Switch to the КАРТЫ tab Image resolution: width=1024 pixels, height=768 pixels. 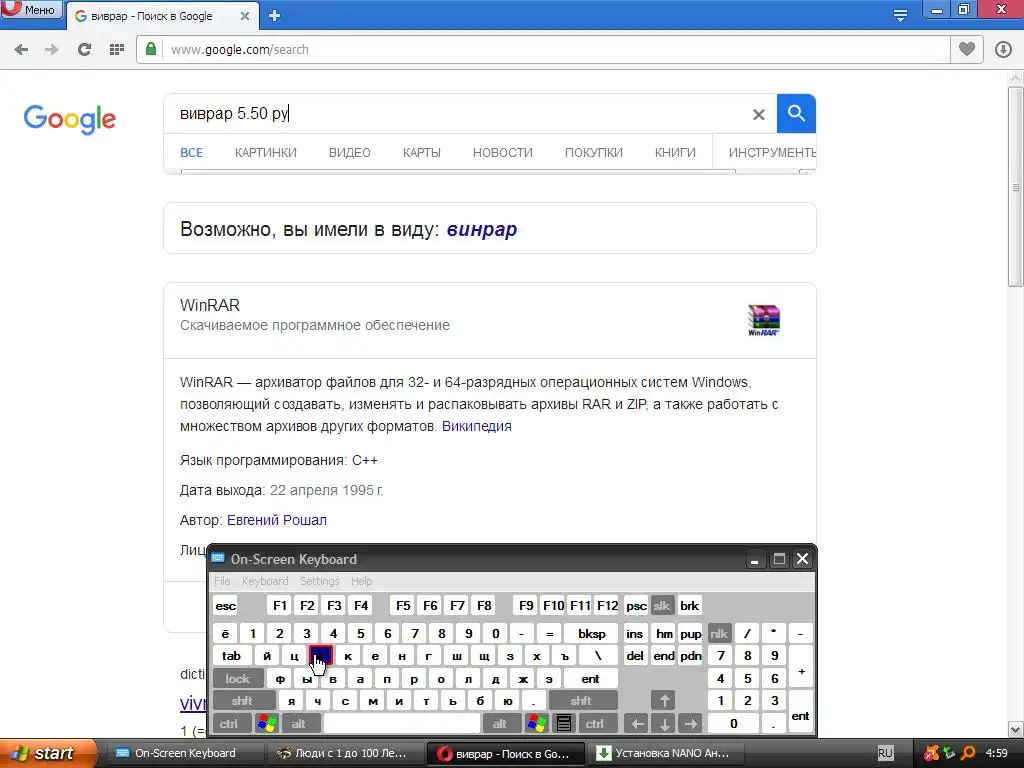click(421, 153)
